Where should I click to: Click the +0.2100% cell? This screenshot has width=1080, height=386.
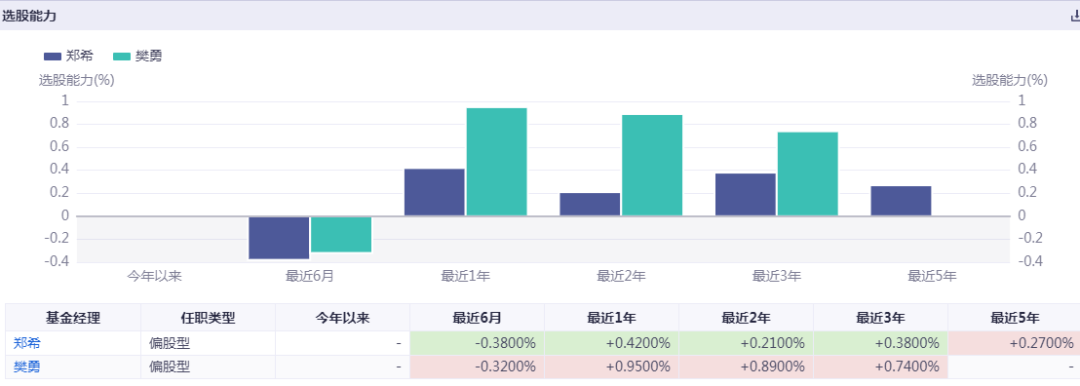(746, 343)
